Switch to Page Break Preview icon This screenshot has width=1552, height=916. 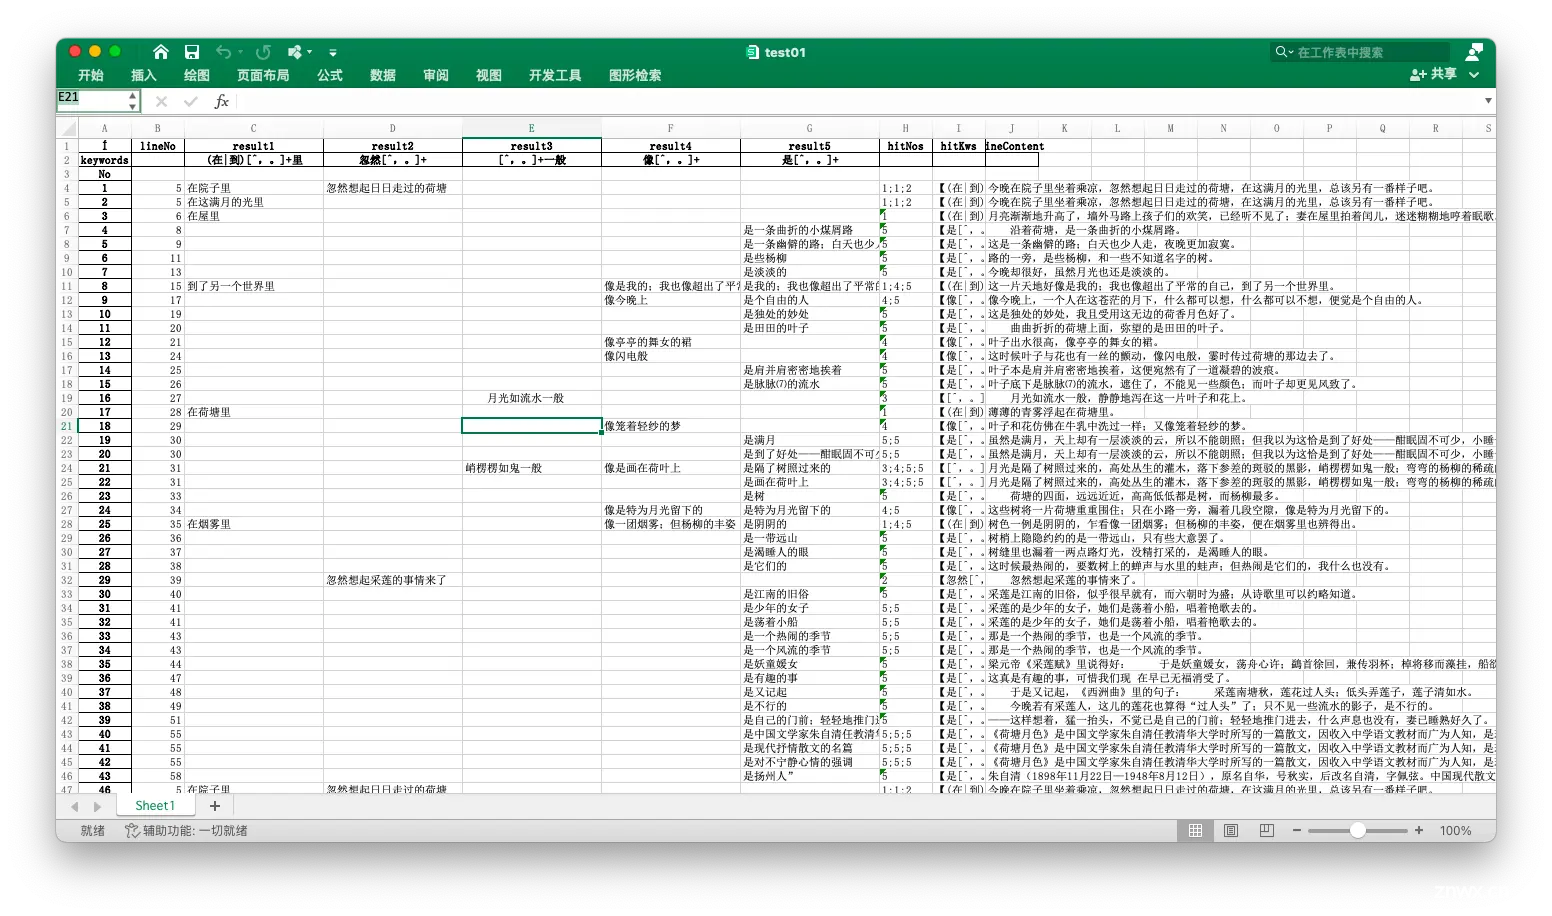(1267, 831)
